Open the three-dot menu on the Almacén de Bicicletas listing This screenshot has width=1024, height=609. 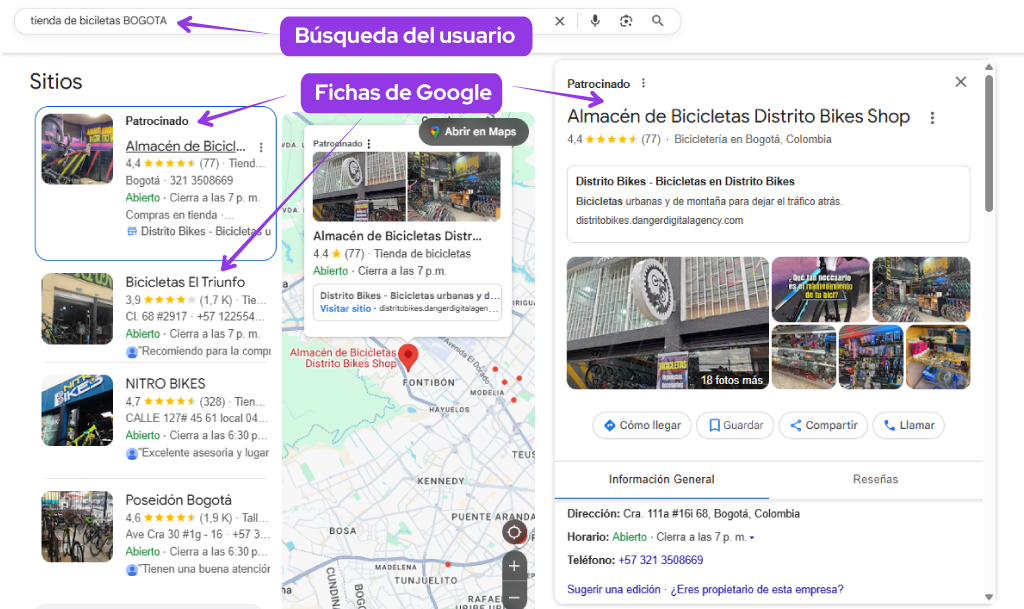pyautogui.click(x=261, y=146)
